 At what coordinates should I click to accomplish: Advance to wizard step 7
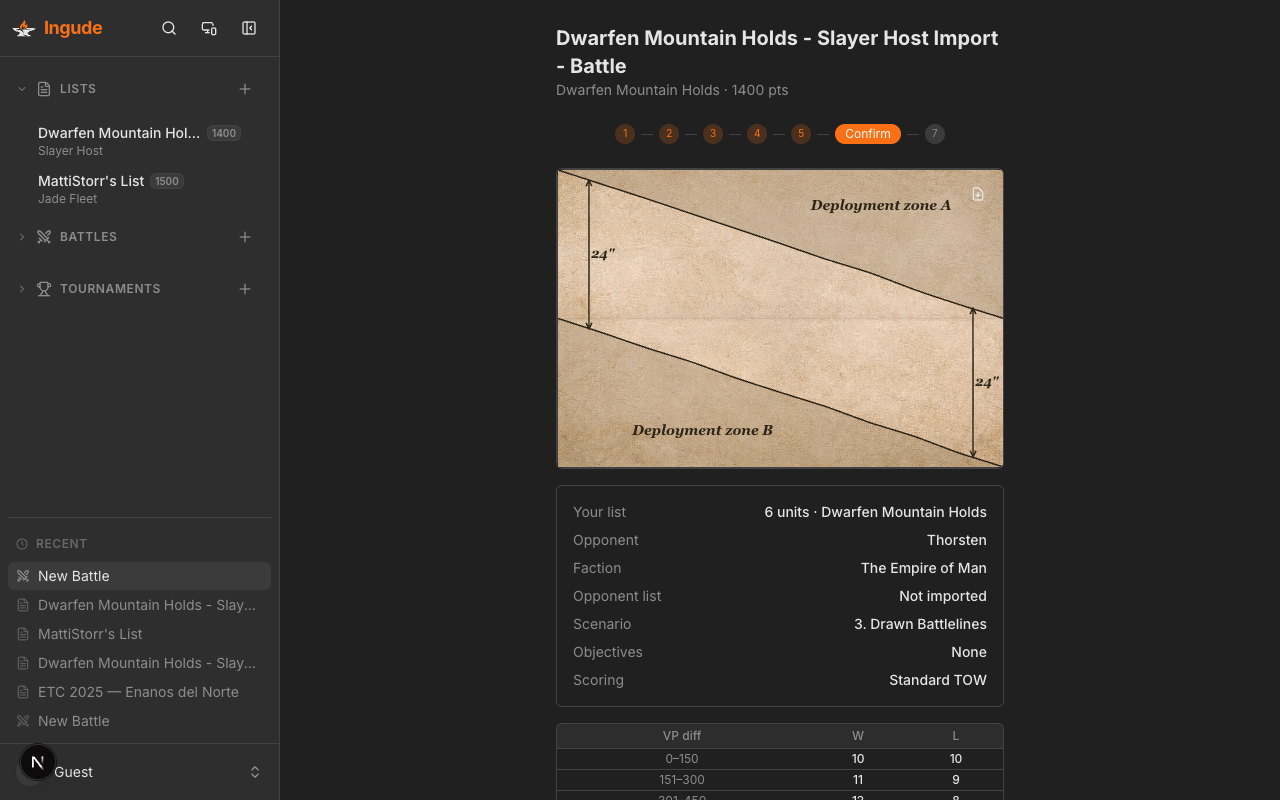coord(934,134)
